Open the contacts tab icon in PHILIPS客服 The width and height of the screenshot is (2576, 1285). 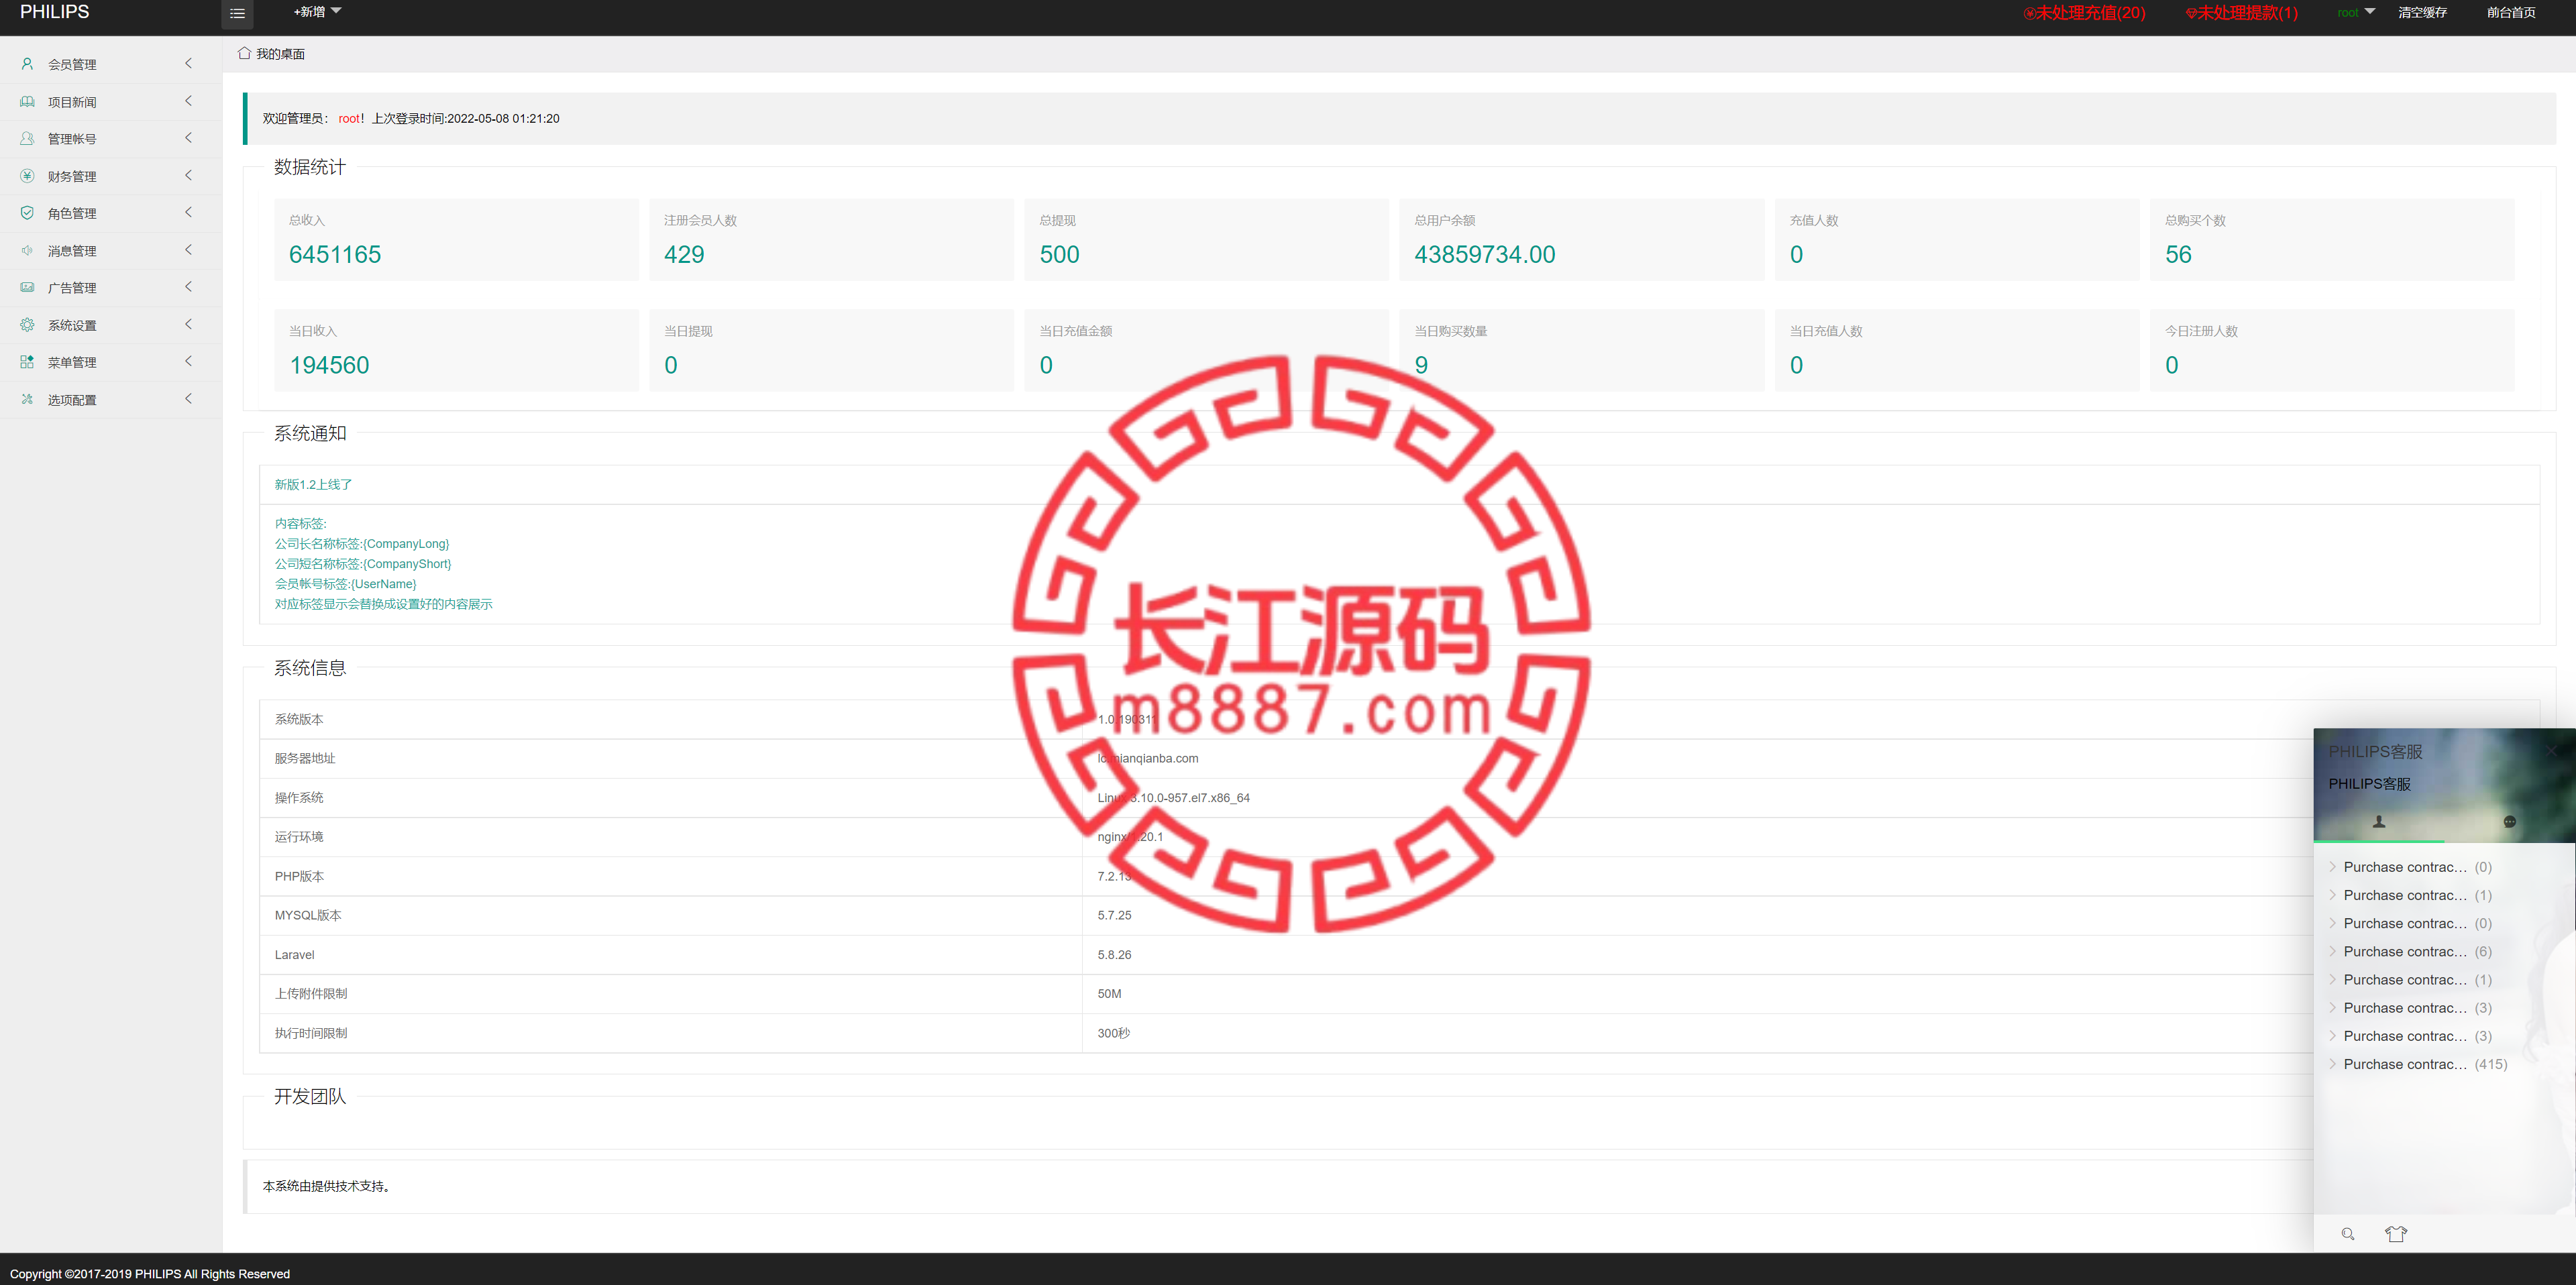[x=2379, y=821]
